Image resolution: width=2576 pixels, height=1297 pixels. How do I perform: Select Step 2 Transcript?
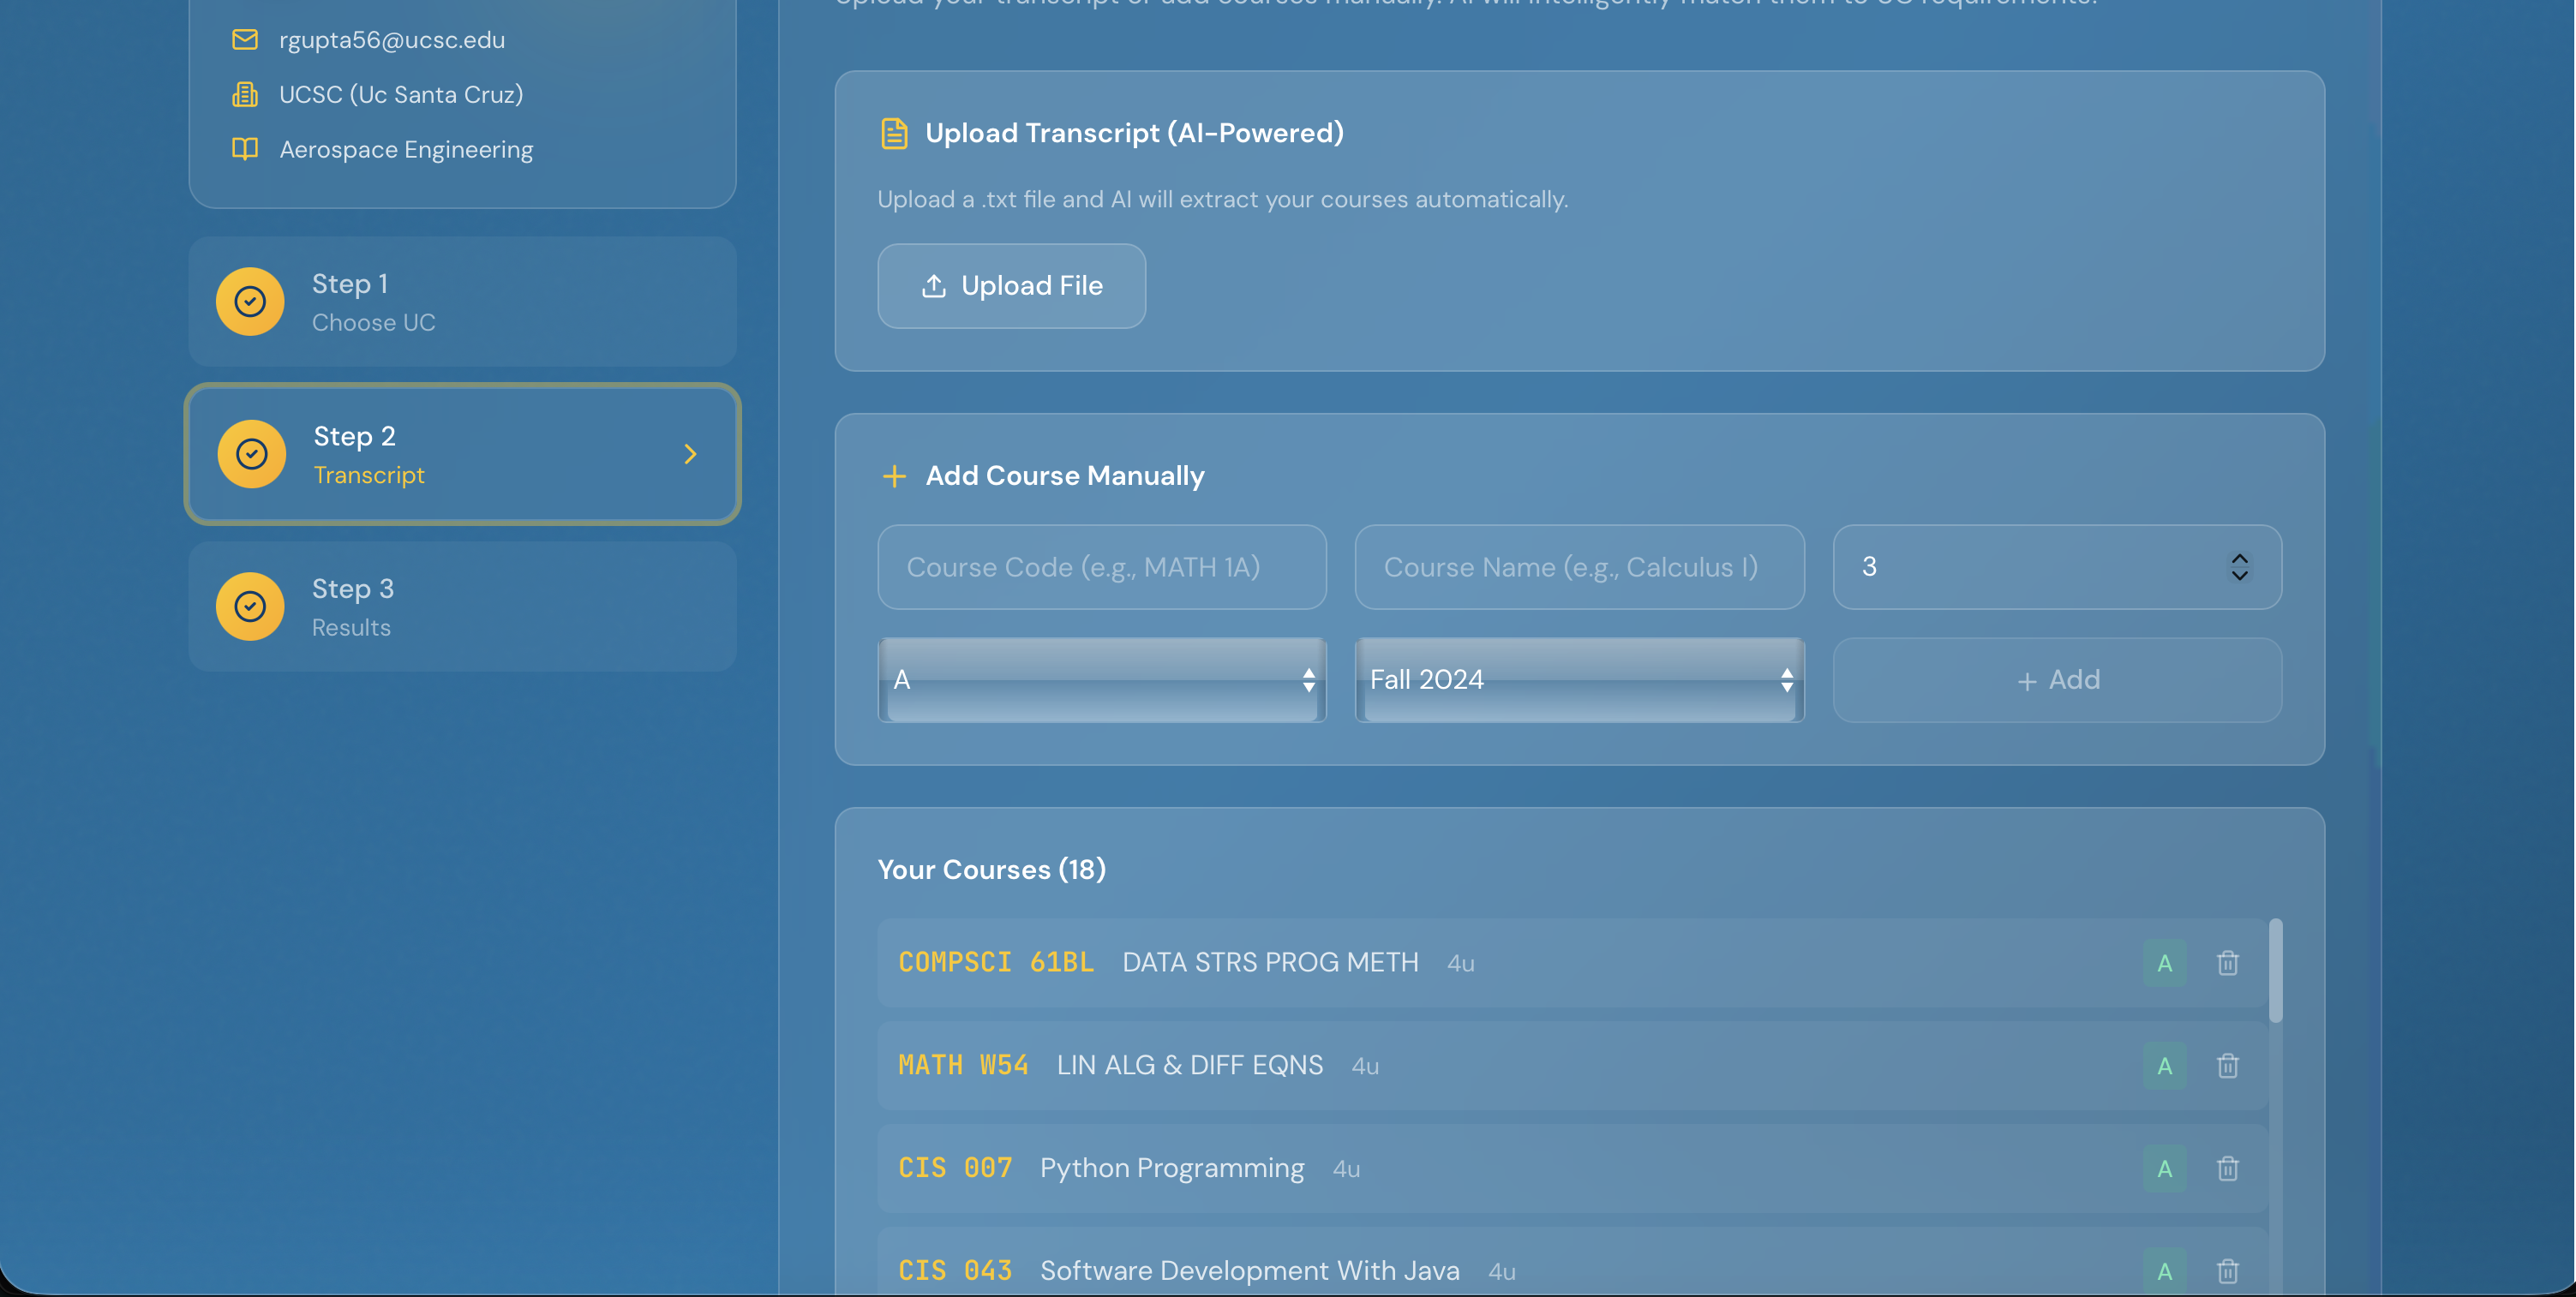462,454
